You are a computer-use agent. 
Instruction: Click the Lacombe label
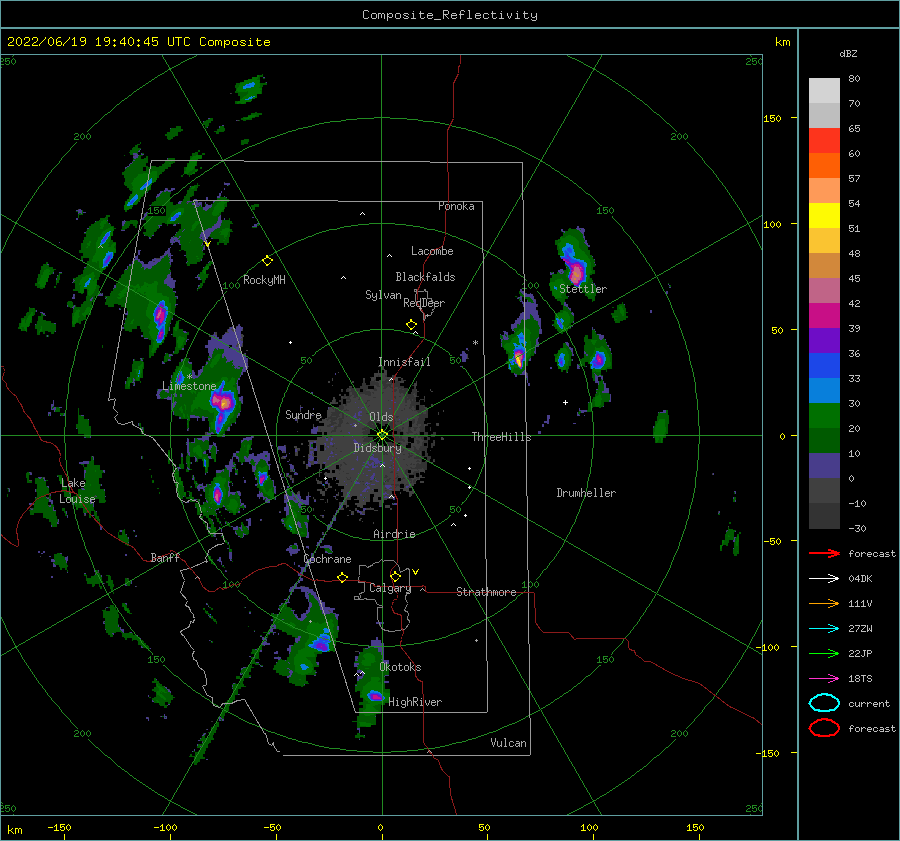pyautogui.click(x=432, y=251)
